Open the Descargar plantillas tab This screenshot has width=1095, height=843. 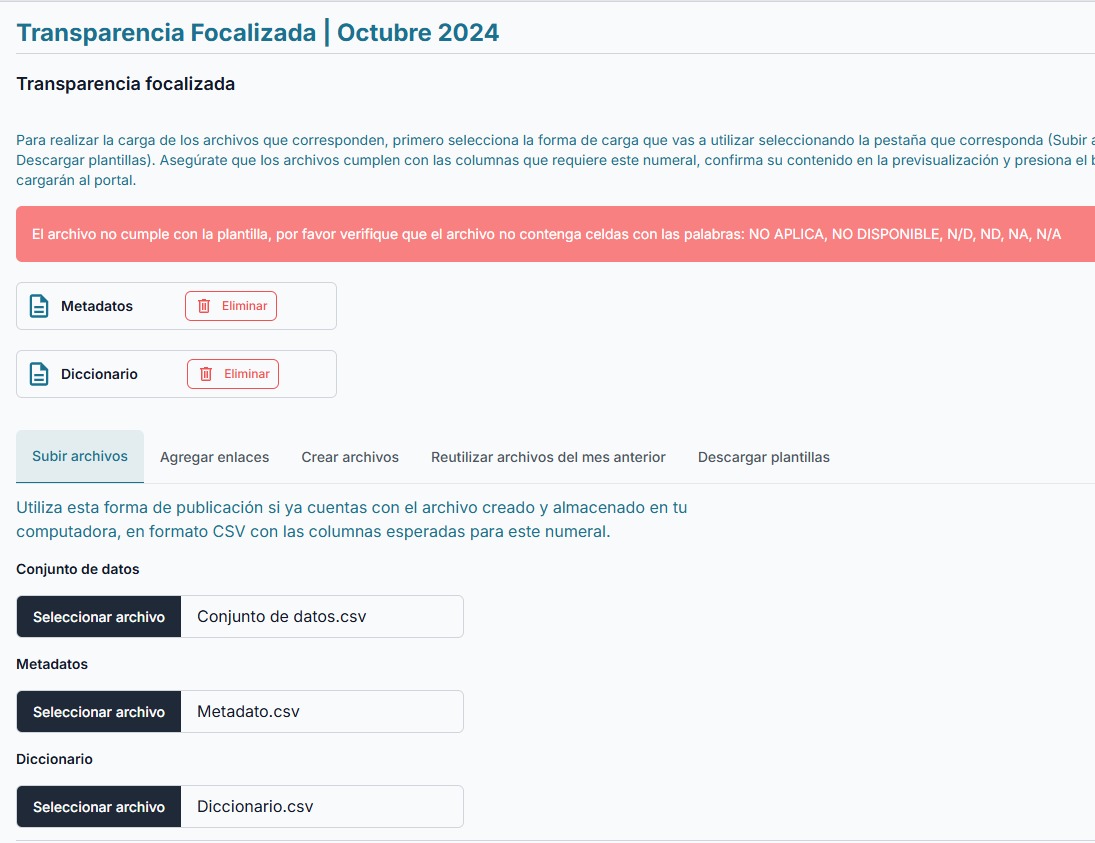pyautogui.click(x=764, y=457)
